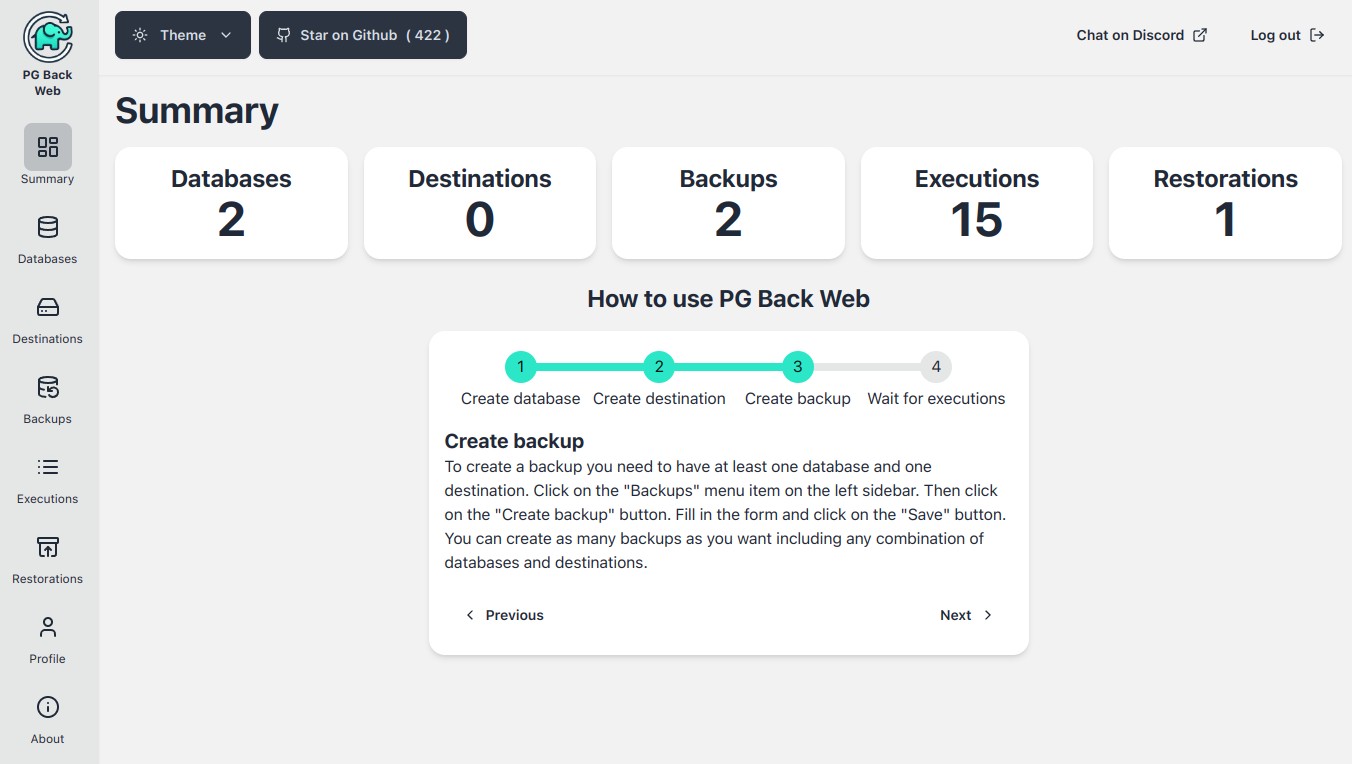Jump to step 1 Create database

(x=521, y=367)
